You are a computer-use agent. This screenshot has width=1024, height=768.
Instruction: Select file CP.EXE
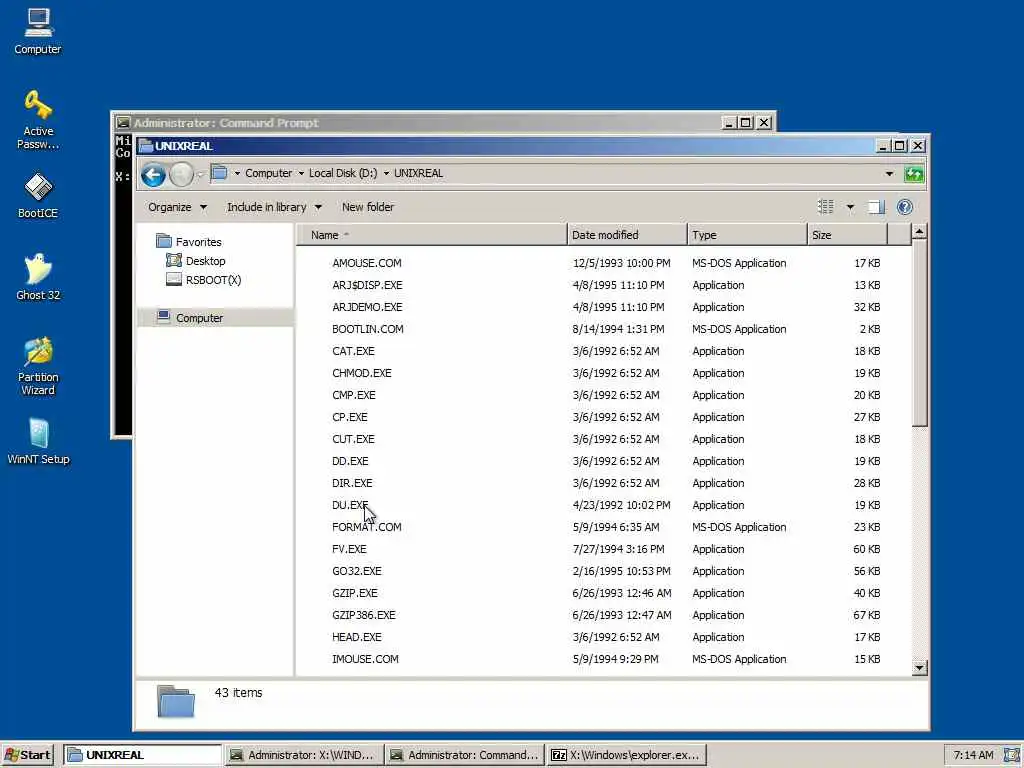coord(349,417)
